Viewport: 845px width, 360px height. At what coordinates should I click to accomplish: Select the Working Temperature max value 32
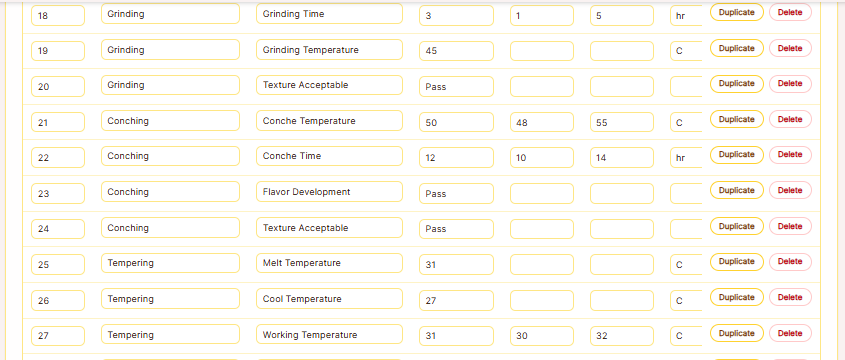(621, 336)
